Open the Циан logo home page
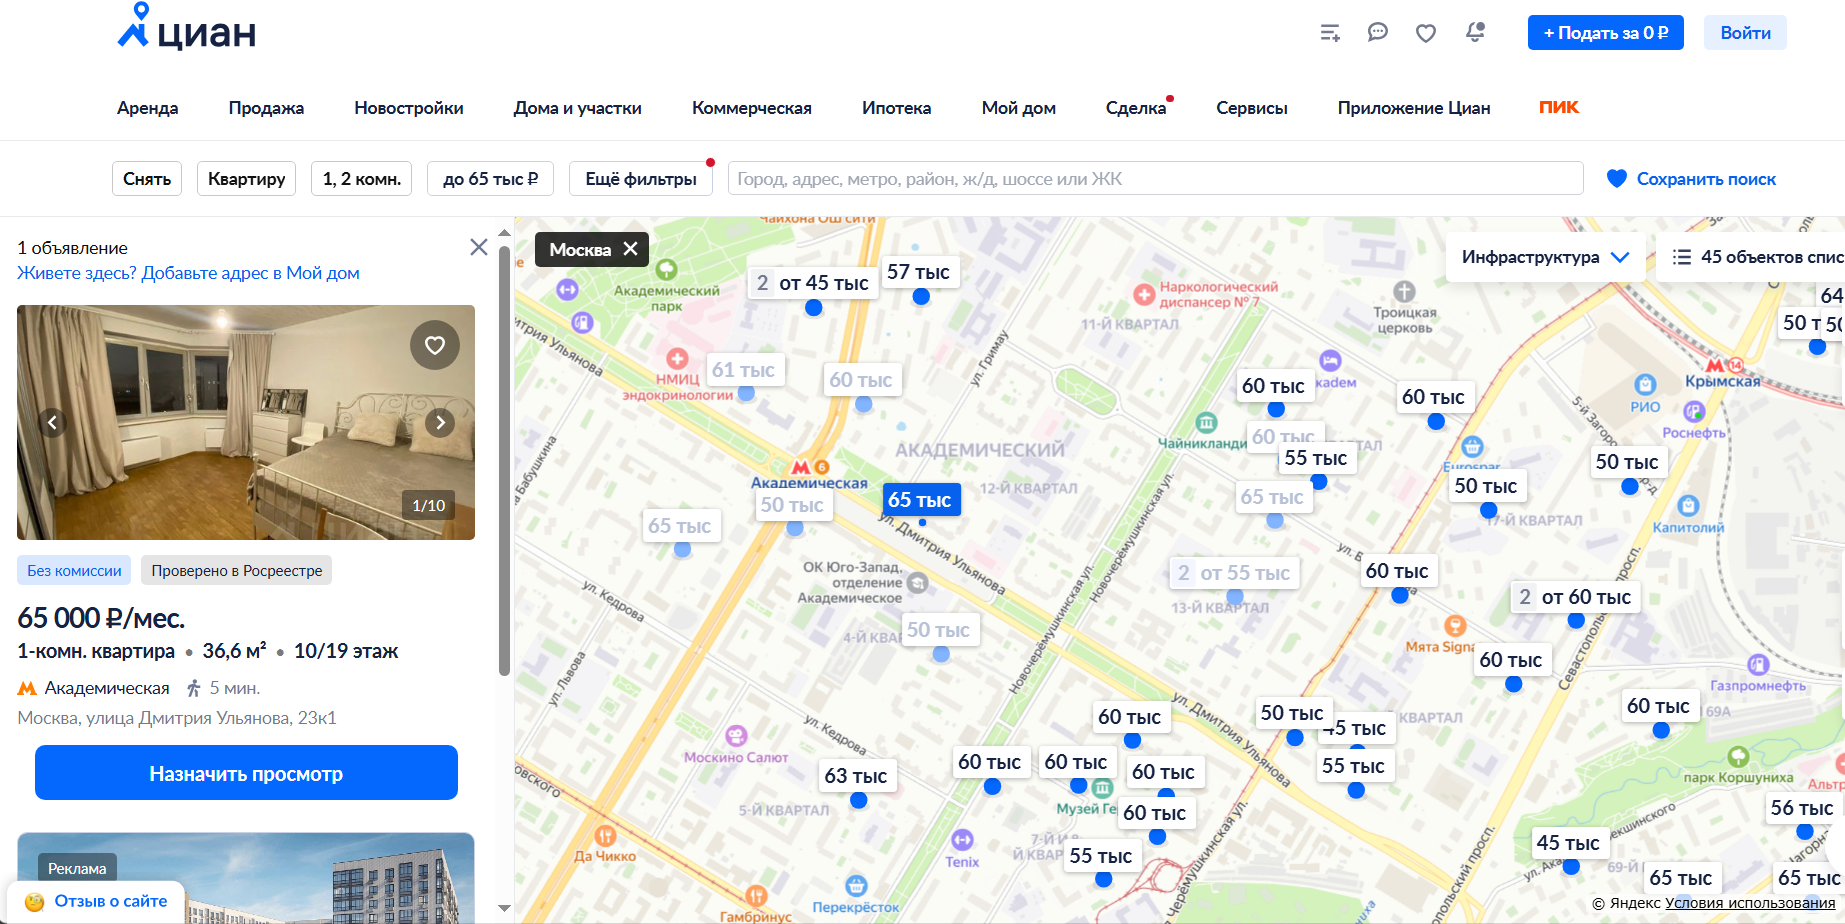 point(187,28)
